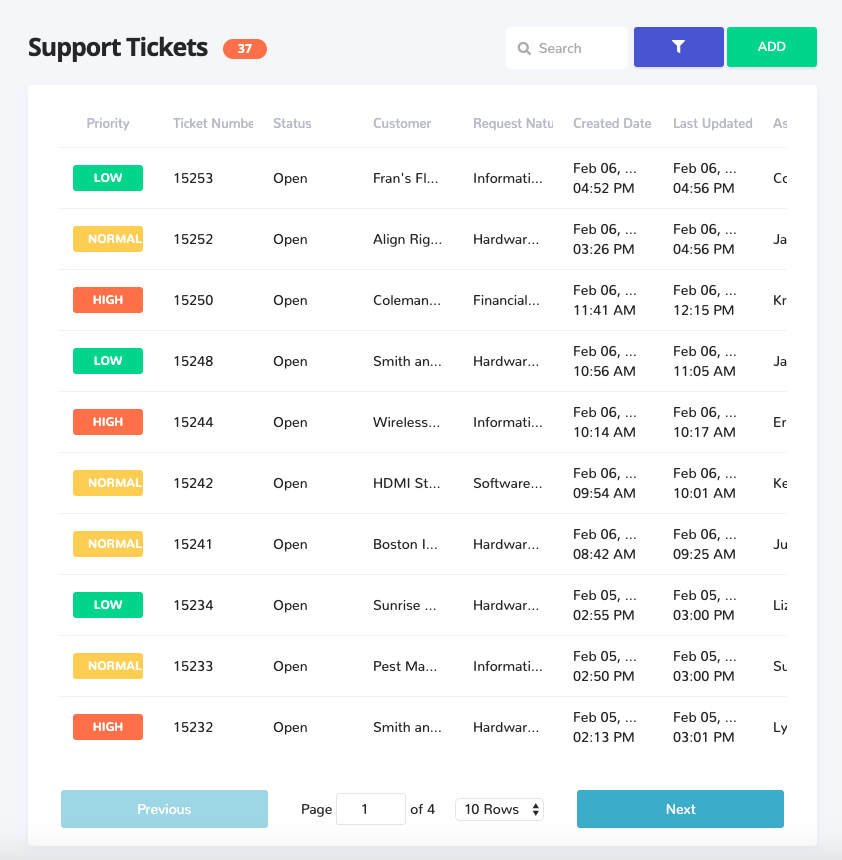Image resolution: width=842 pixels, height=860 pixels.
Task: Click the search magnifier icon
Action: 524,49
